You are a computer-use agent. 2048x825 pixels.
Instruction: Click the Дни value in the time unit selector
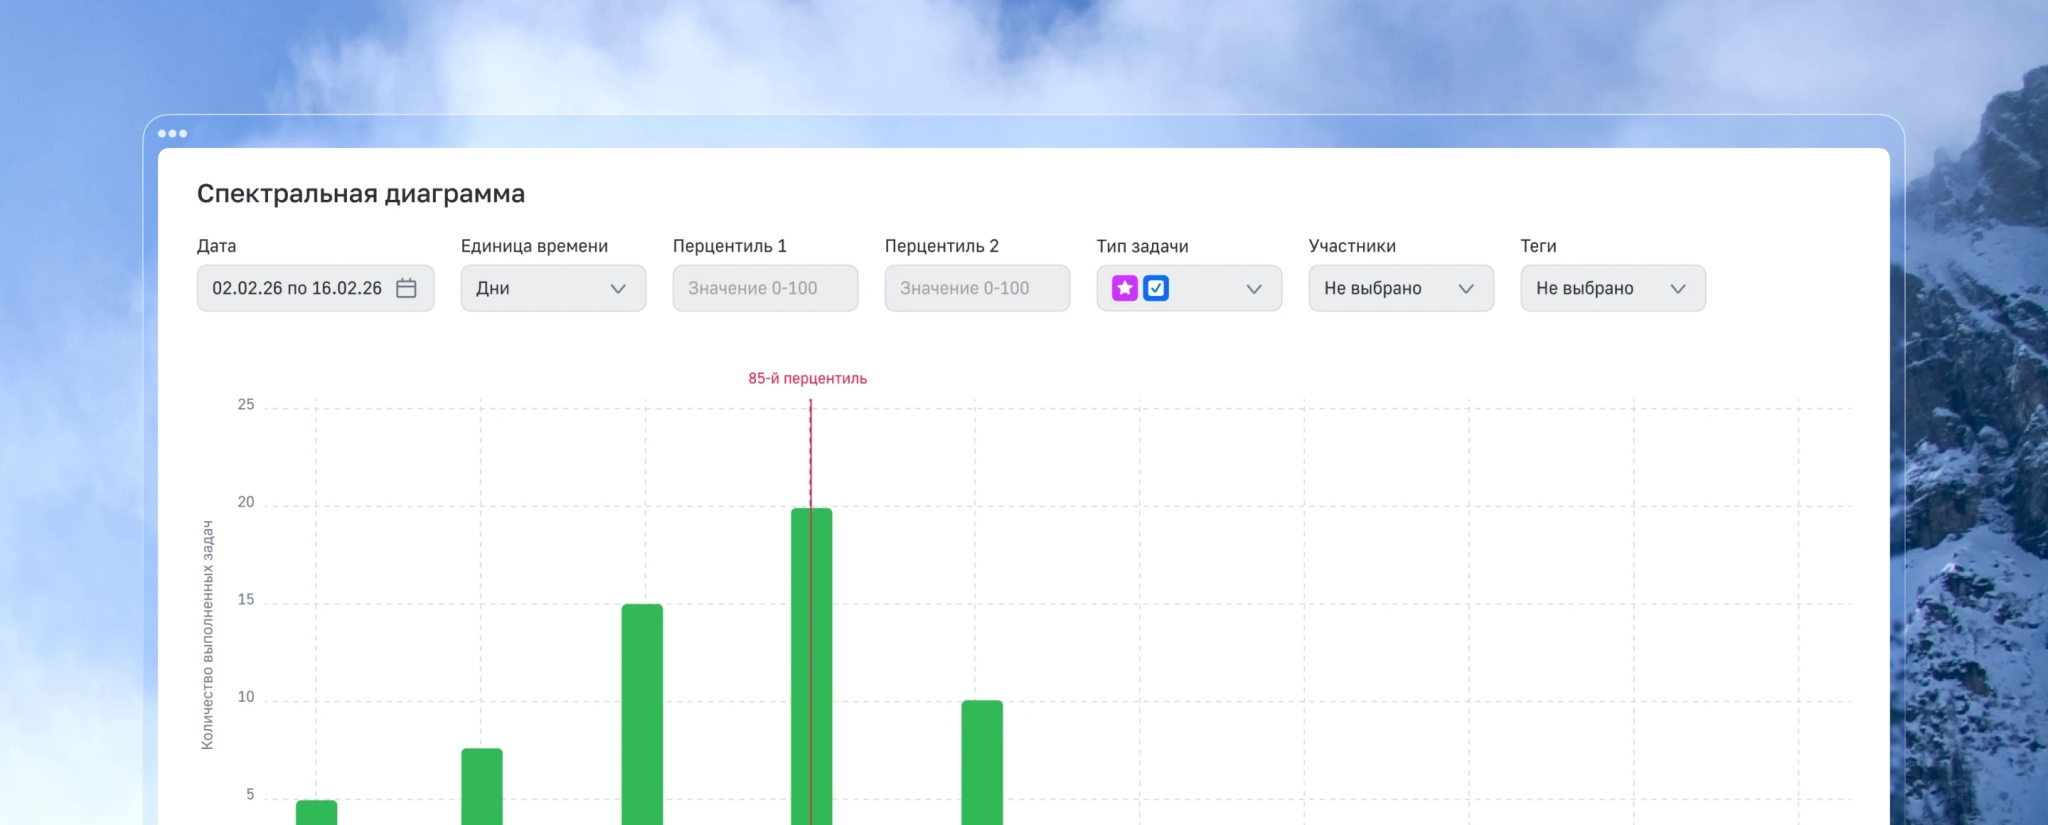point(493,288)
